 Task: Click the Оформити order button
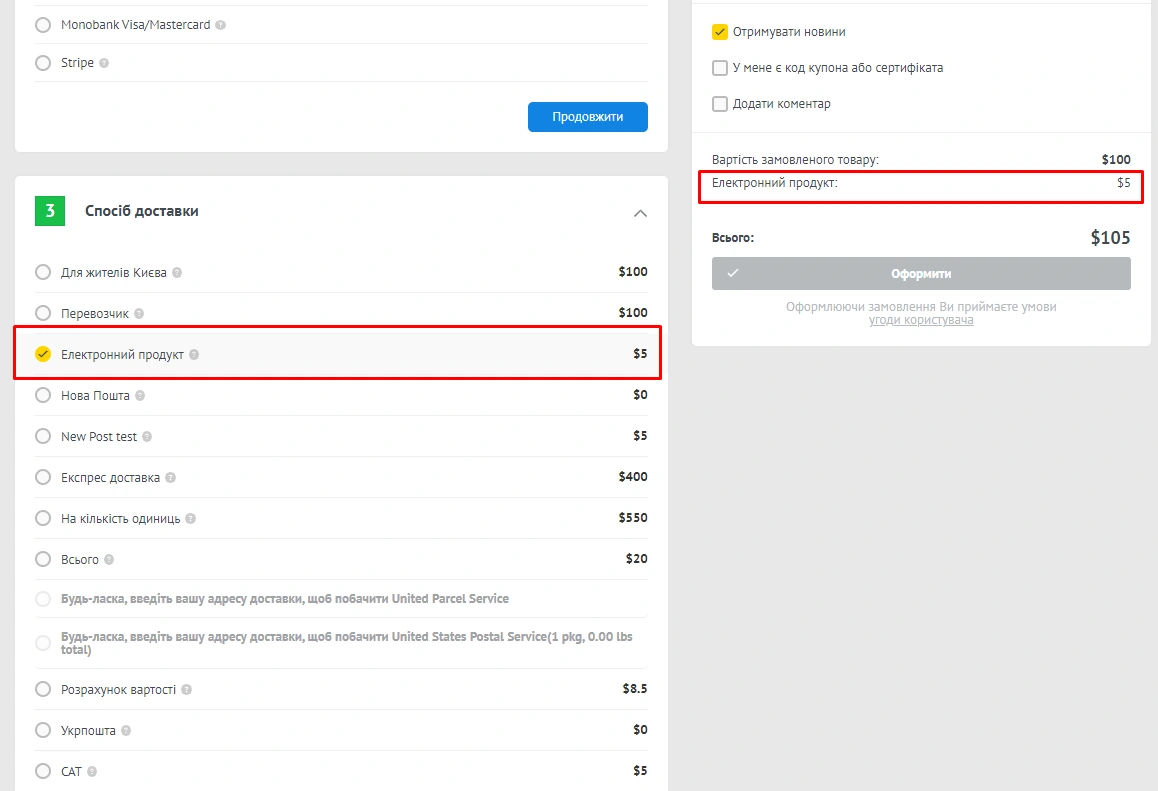921,274
